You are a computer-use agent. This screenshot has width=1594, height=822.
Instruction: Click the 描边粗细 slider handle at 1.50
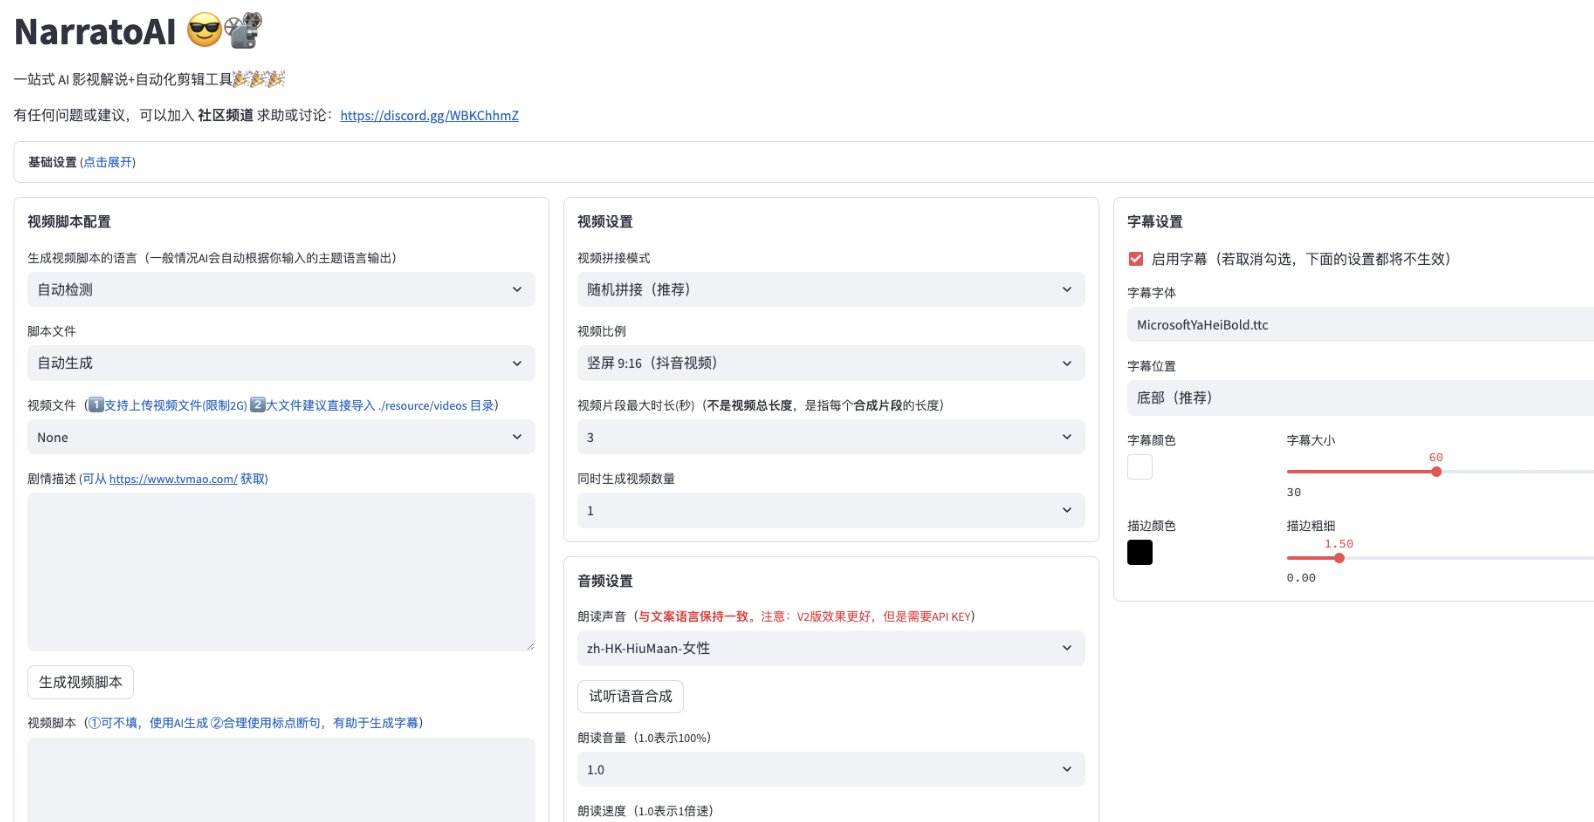coord(1339,558)
